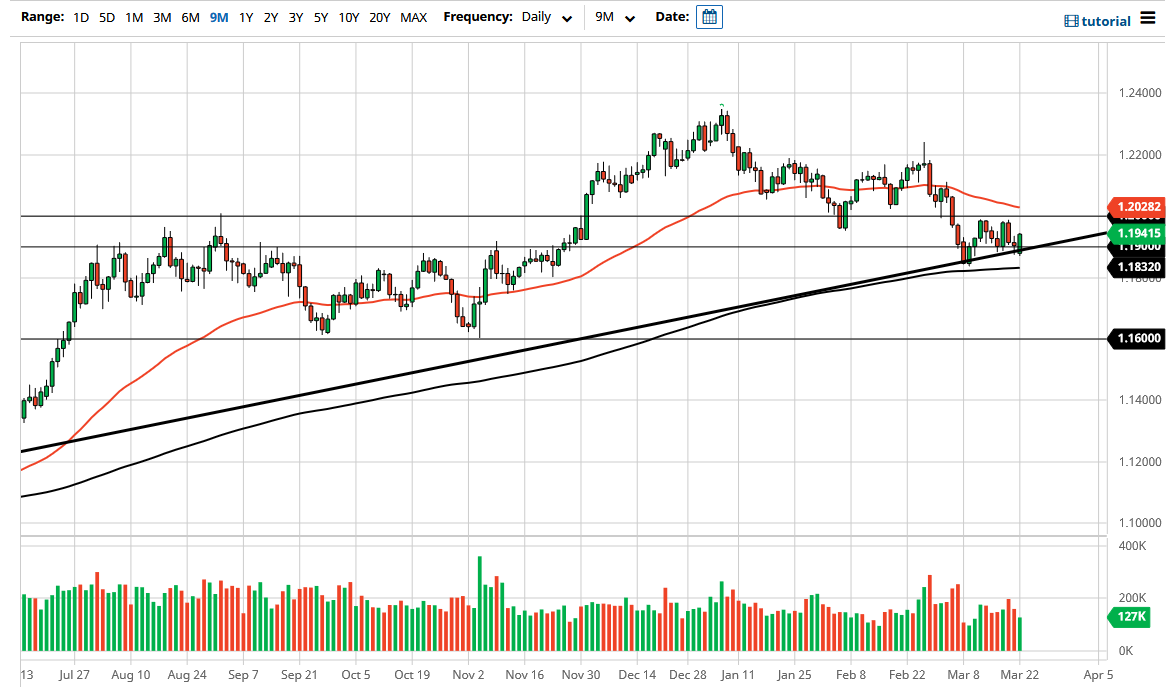Open the Frequency dropdown showing Daily
The image size is (1168, 694).
pos(537,18)
